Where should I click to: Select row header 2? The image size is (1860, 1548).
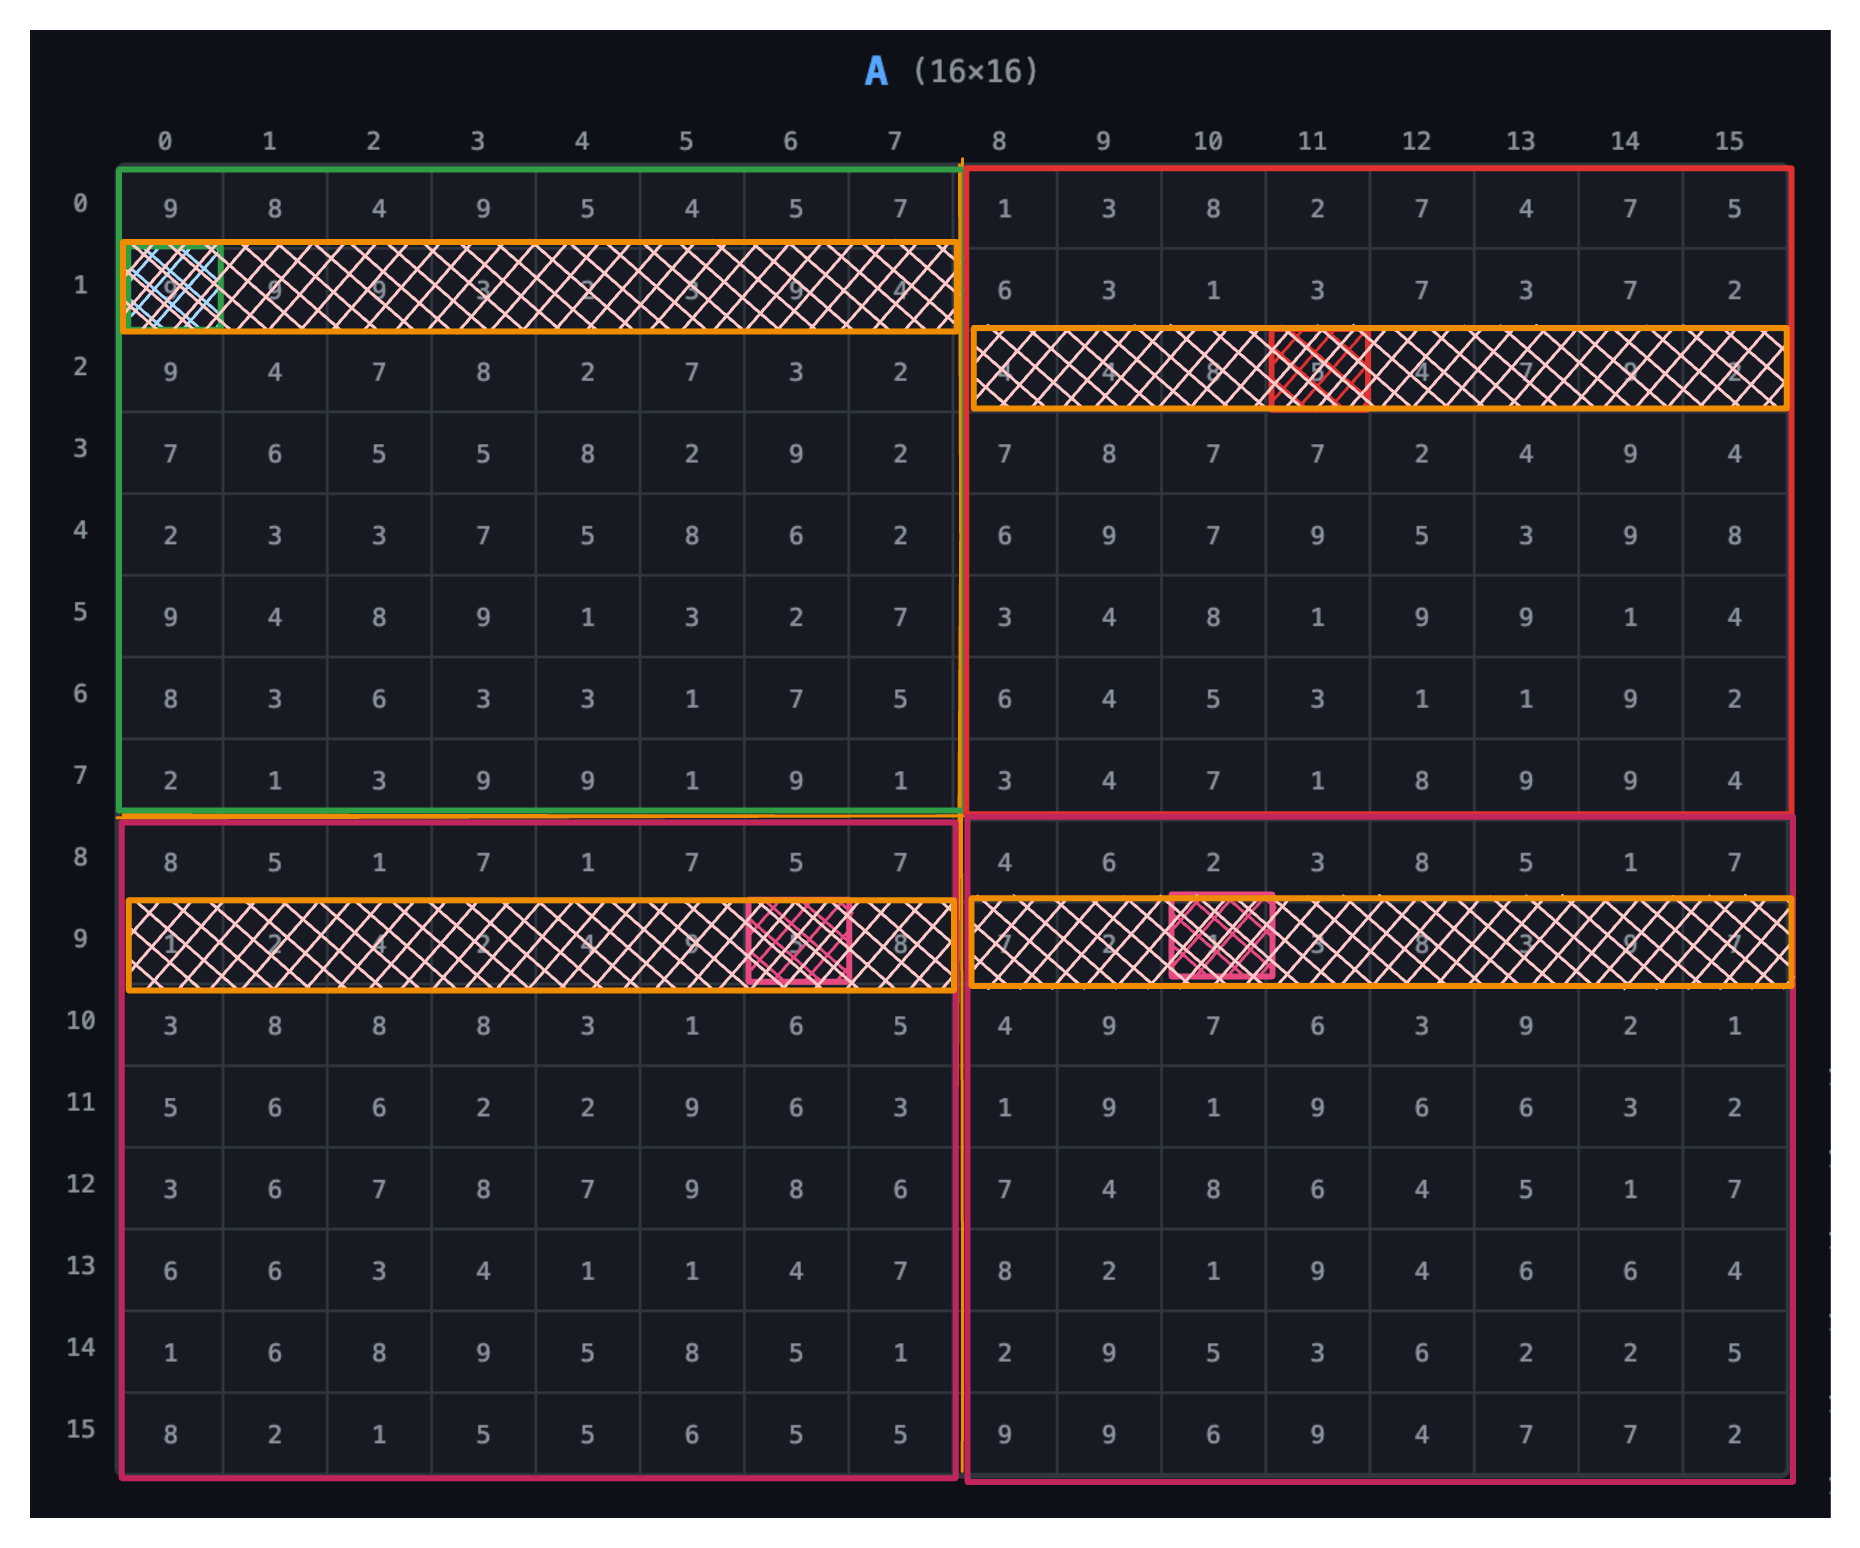click(x=80, y=367)
